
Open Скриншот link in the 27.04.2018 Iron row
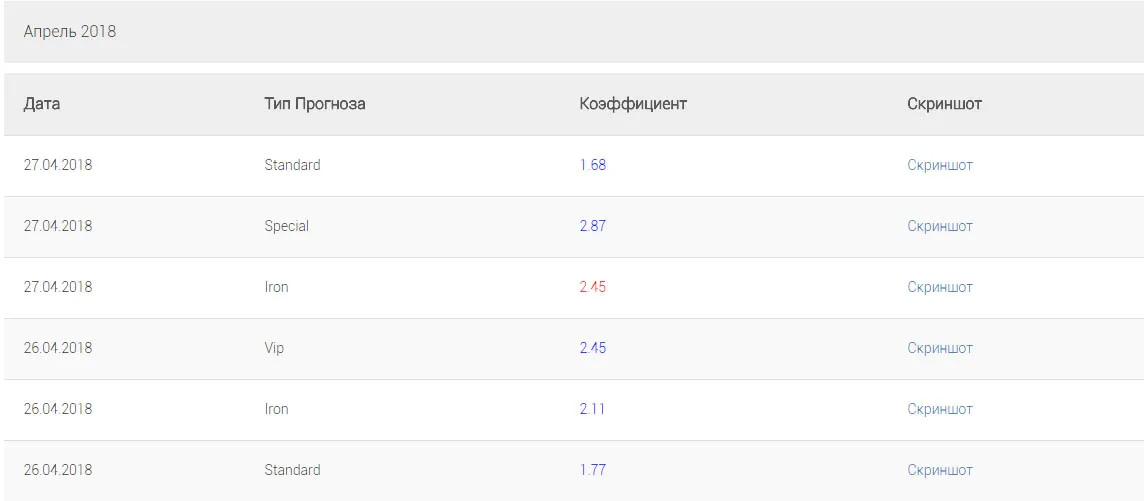940,287
